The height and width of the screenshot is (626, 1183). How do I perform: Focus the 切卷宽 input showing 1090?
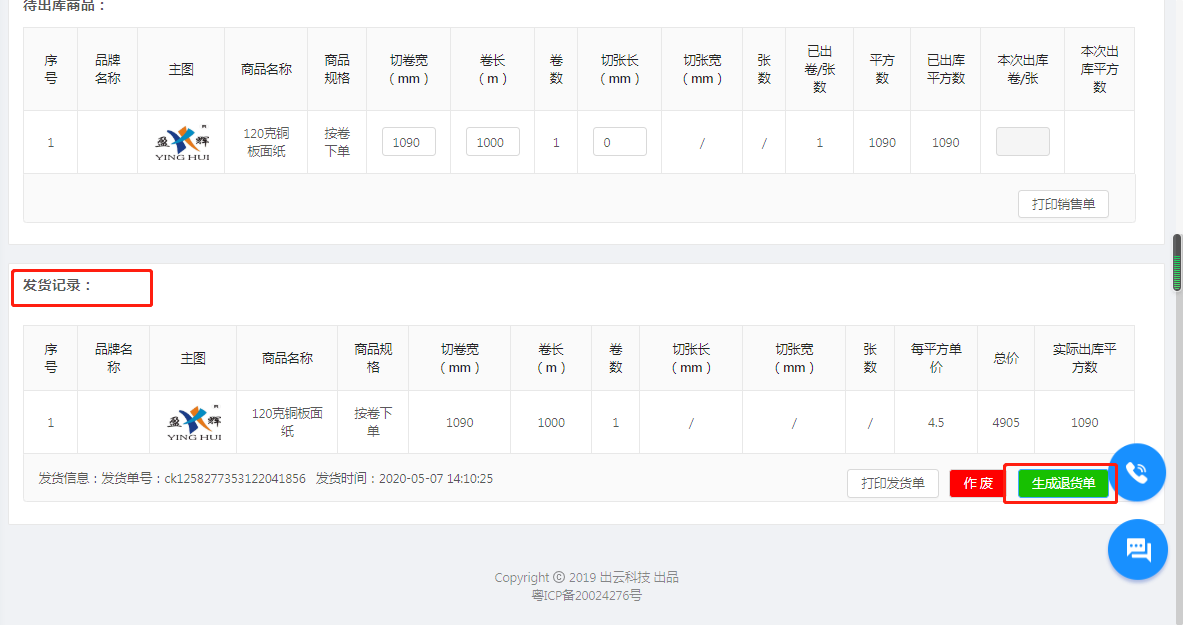(408, 142)
